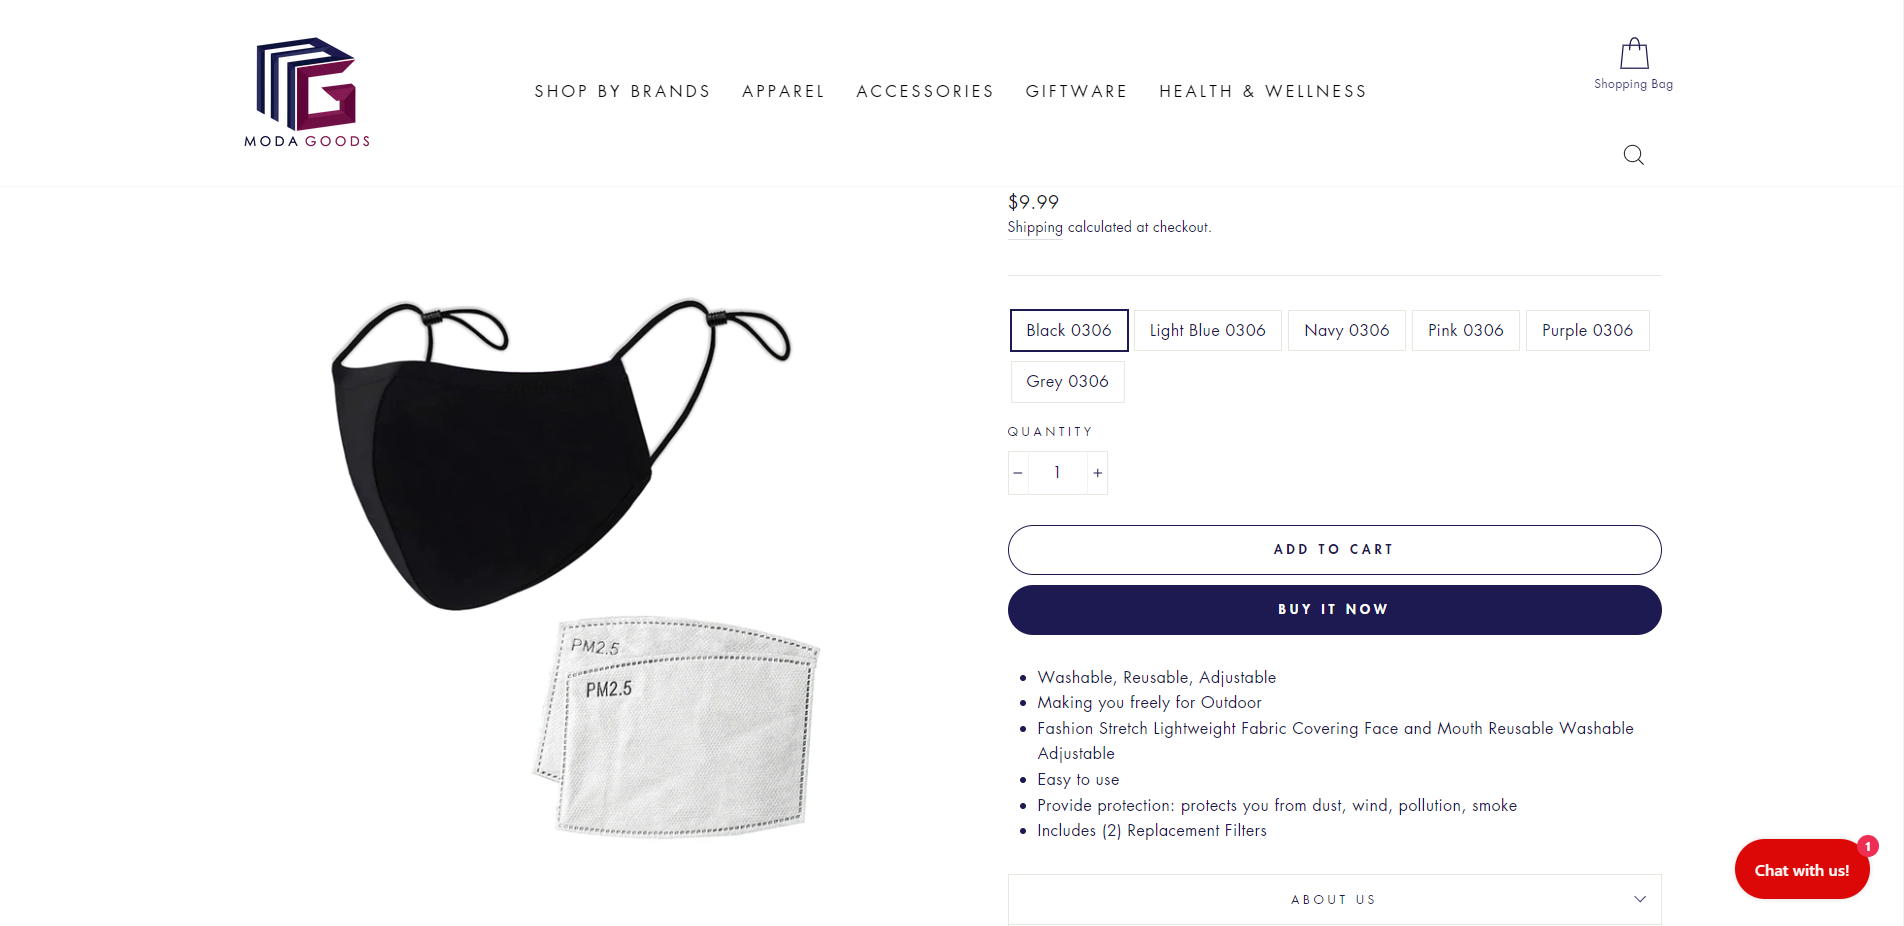Decrease quantity with the minus icon
This screenshot has width=1904, height=926.
point(1018,473)
